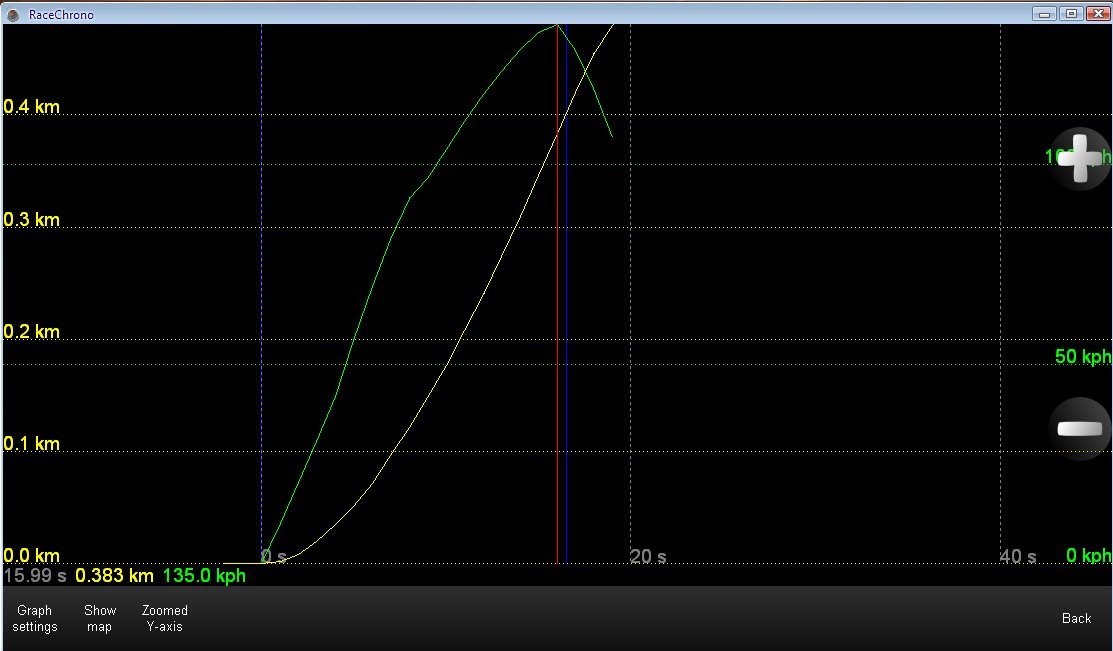Select the red vertical cursor line
Screen dimensions: 1113x651
pyautogui.click(x=557, y=300)
